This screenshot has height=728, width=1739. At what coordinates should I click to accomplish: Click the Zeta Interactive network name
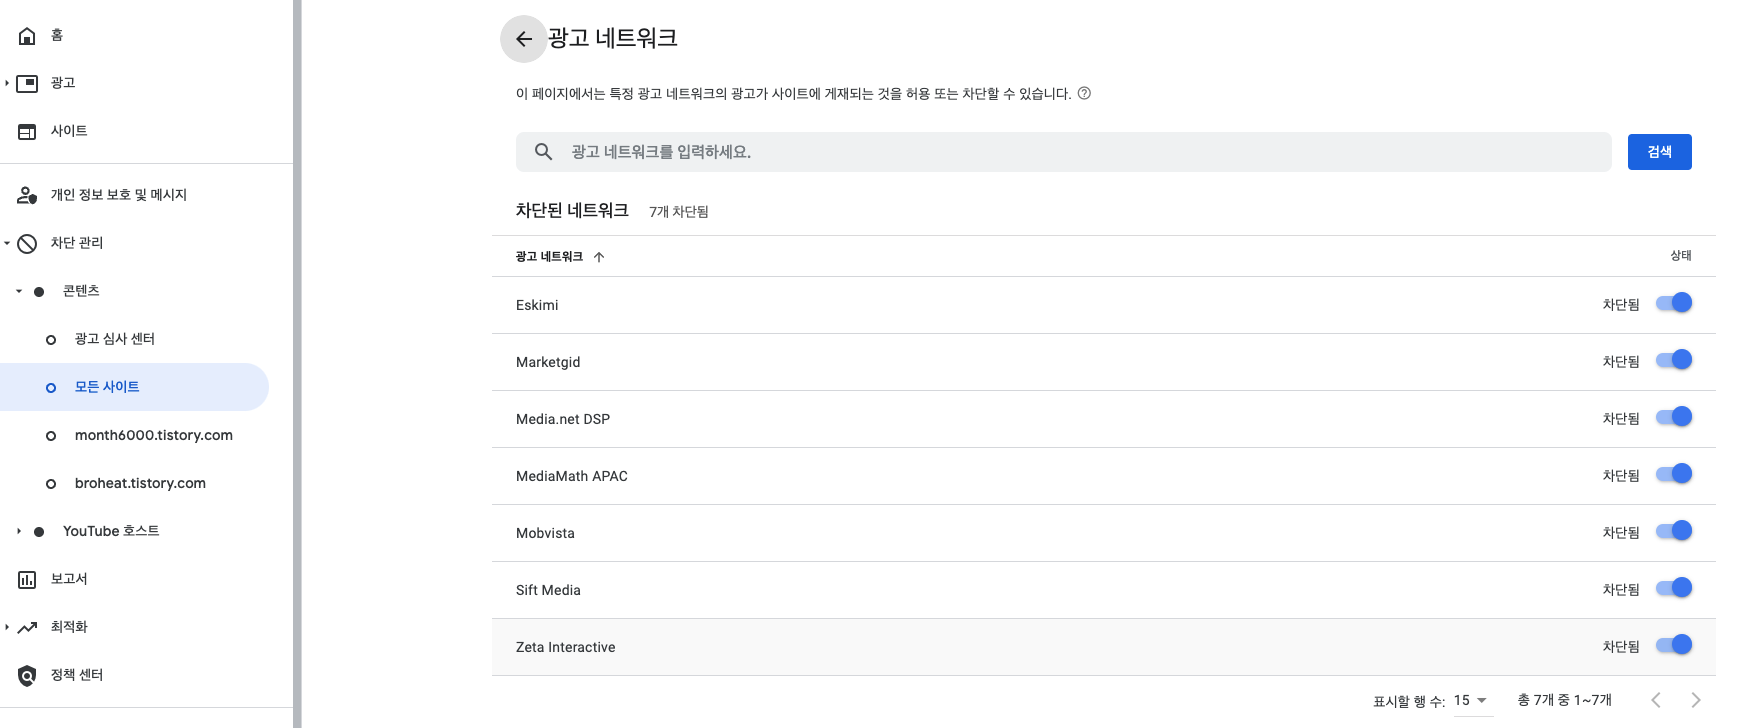(x=566, y=647)
